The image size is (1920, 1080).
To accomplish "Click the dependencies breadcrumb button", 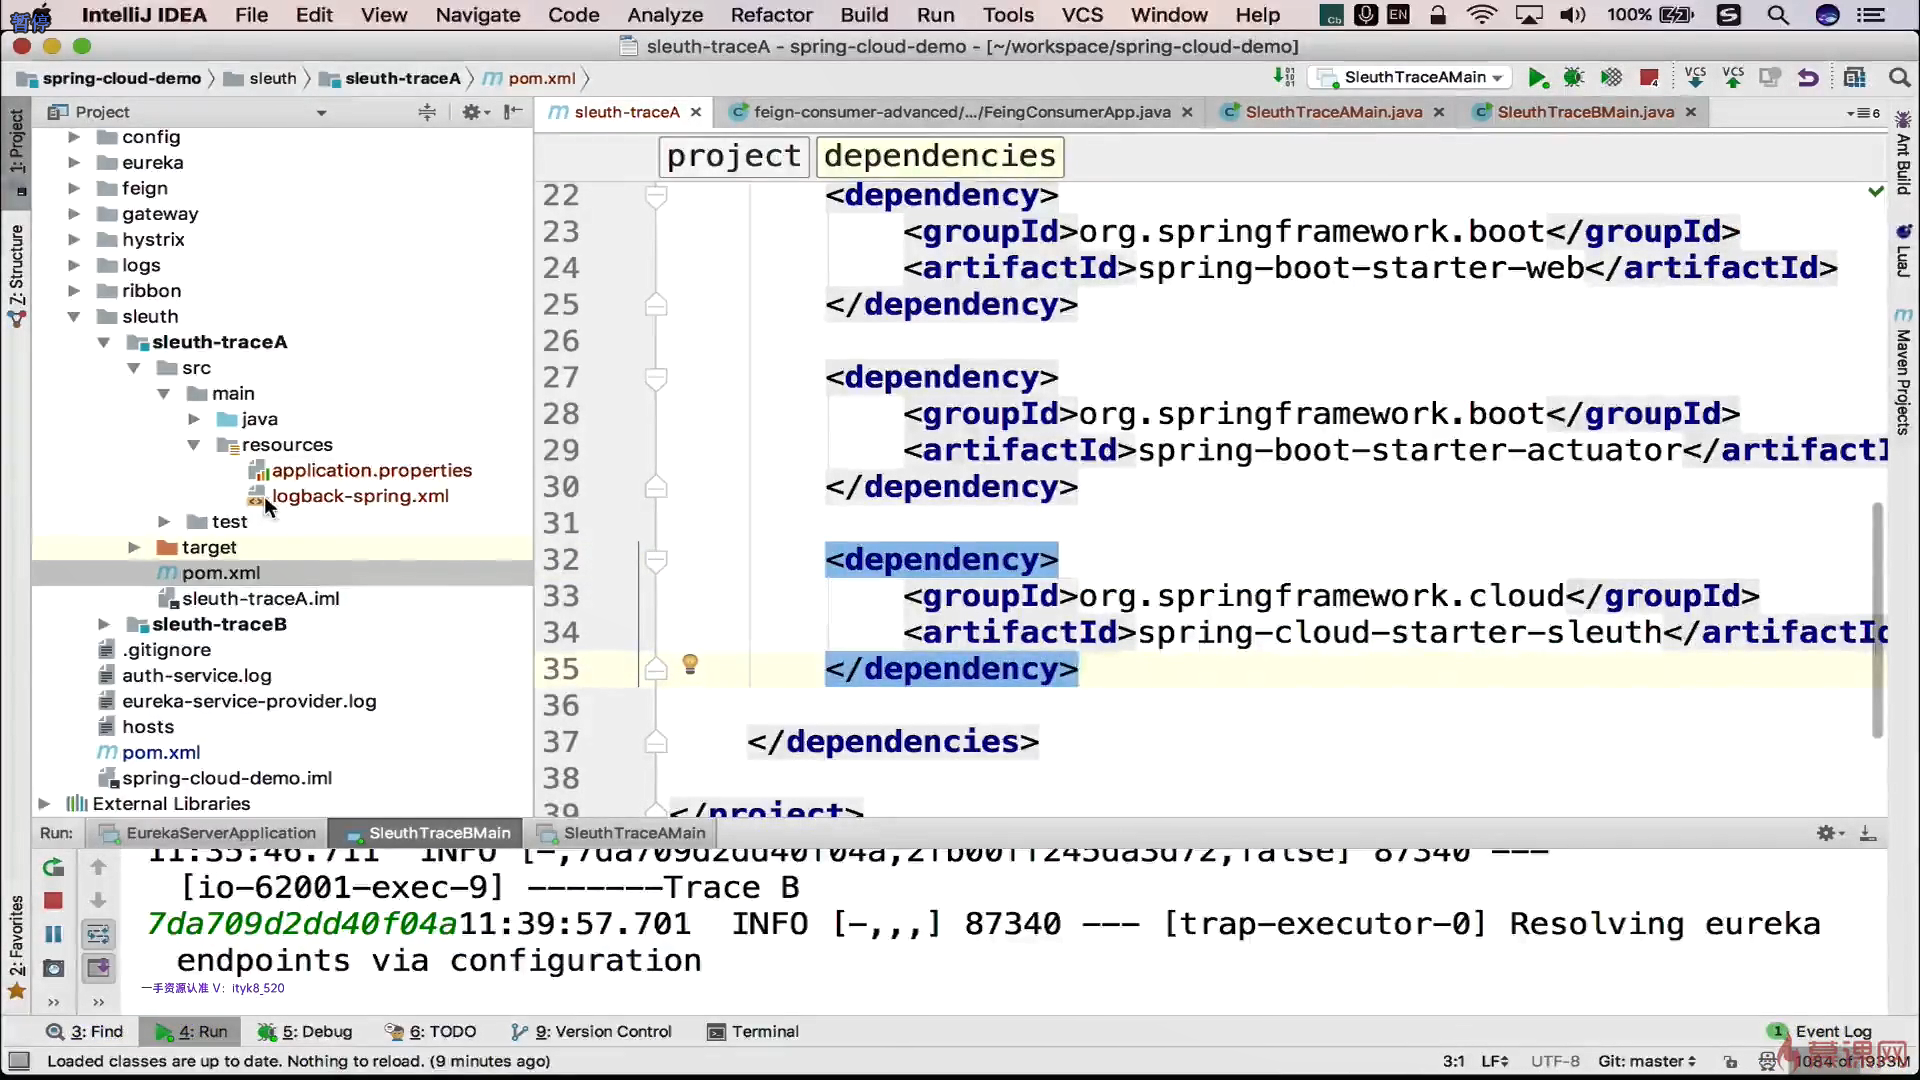I will pyautogui.click(x=939, y=156).
